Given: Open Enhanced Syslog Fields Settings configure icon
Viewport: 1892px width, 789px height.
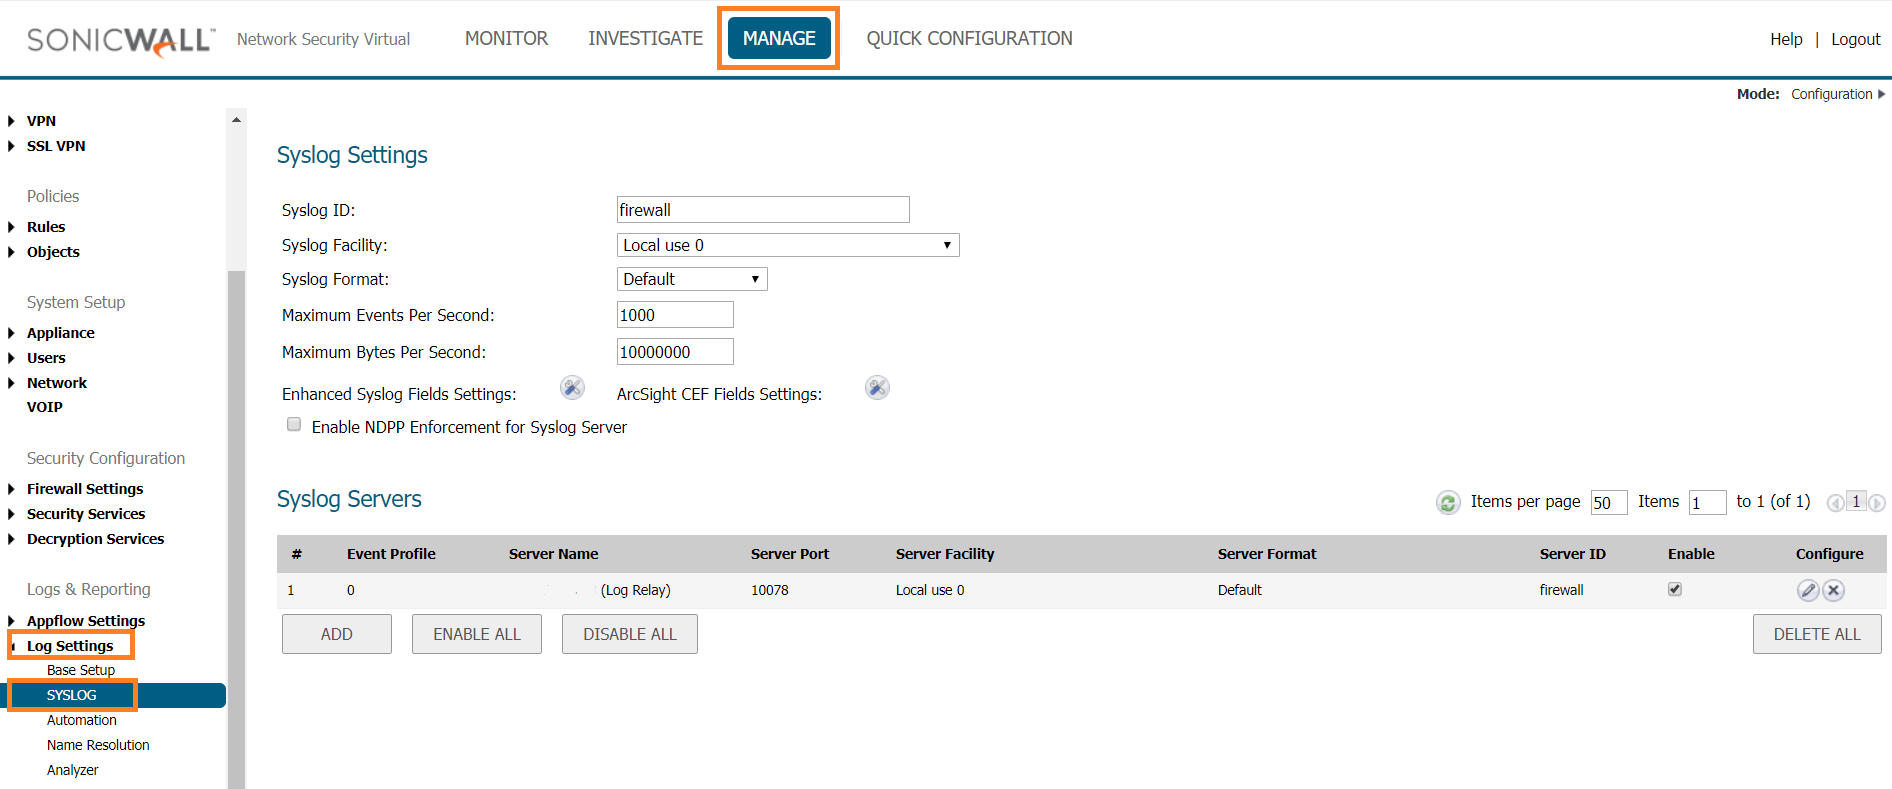Looking at the screenshot, I should click(x=572, y=388).
